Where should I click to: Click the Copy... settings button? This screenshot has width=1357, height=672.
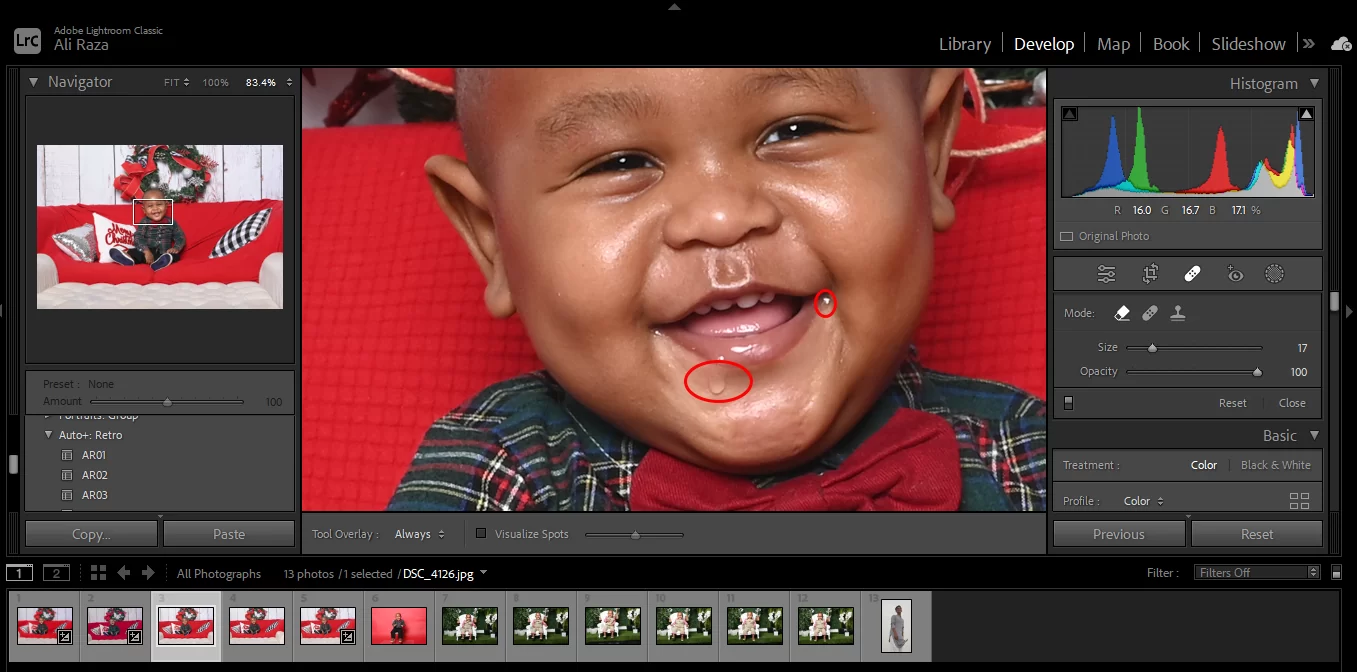coord(91,534)
